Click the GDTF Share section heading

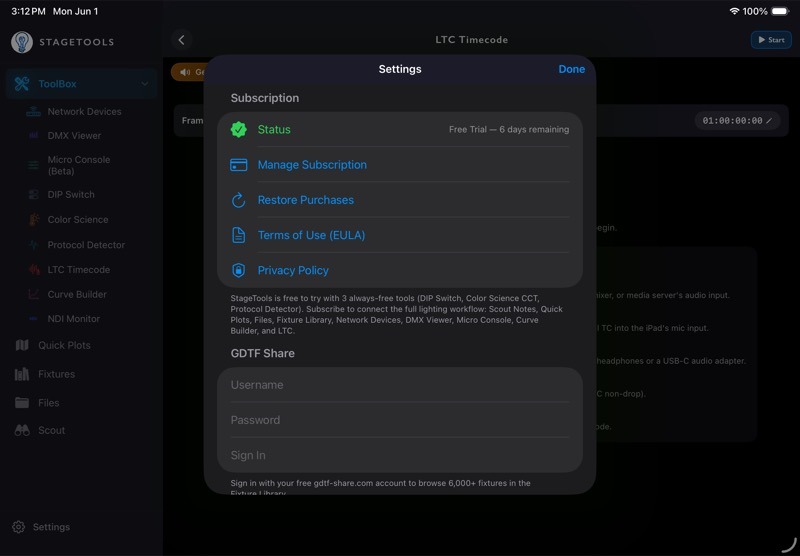[262, 353]
